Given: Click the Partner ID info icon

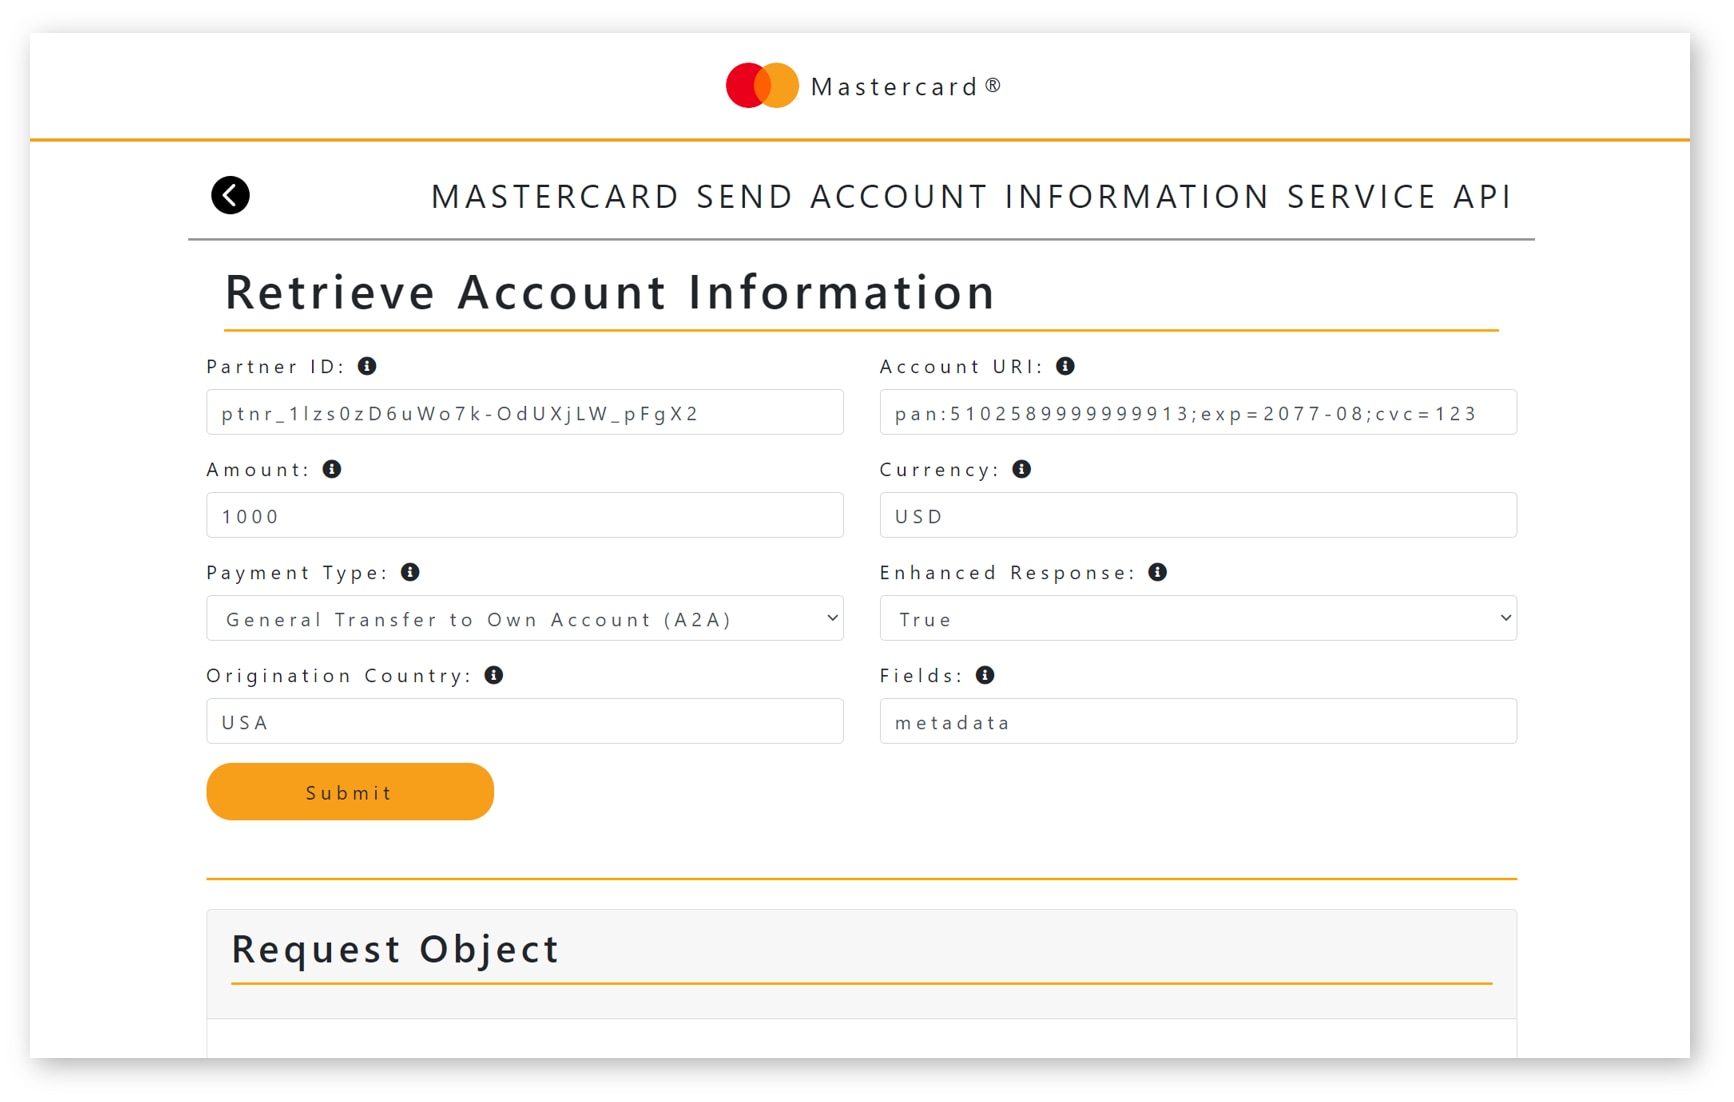Looking at the screenshot, I should tap(367, 366).
